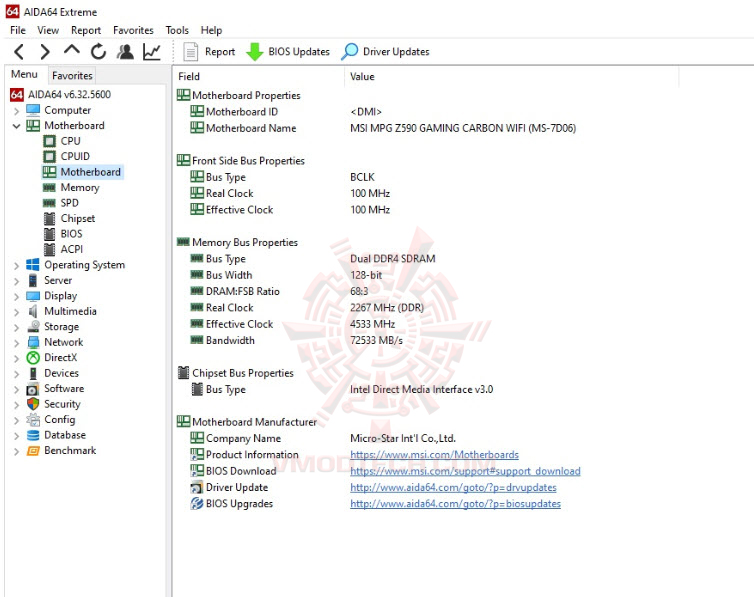Select the Memory icon in the tree
The image size is (754, 597).
pos(49,187)
